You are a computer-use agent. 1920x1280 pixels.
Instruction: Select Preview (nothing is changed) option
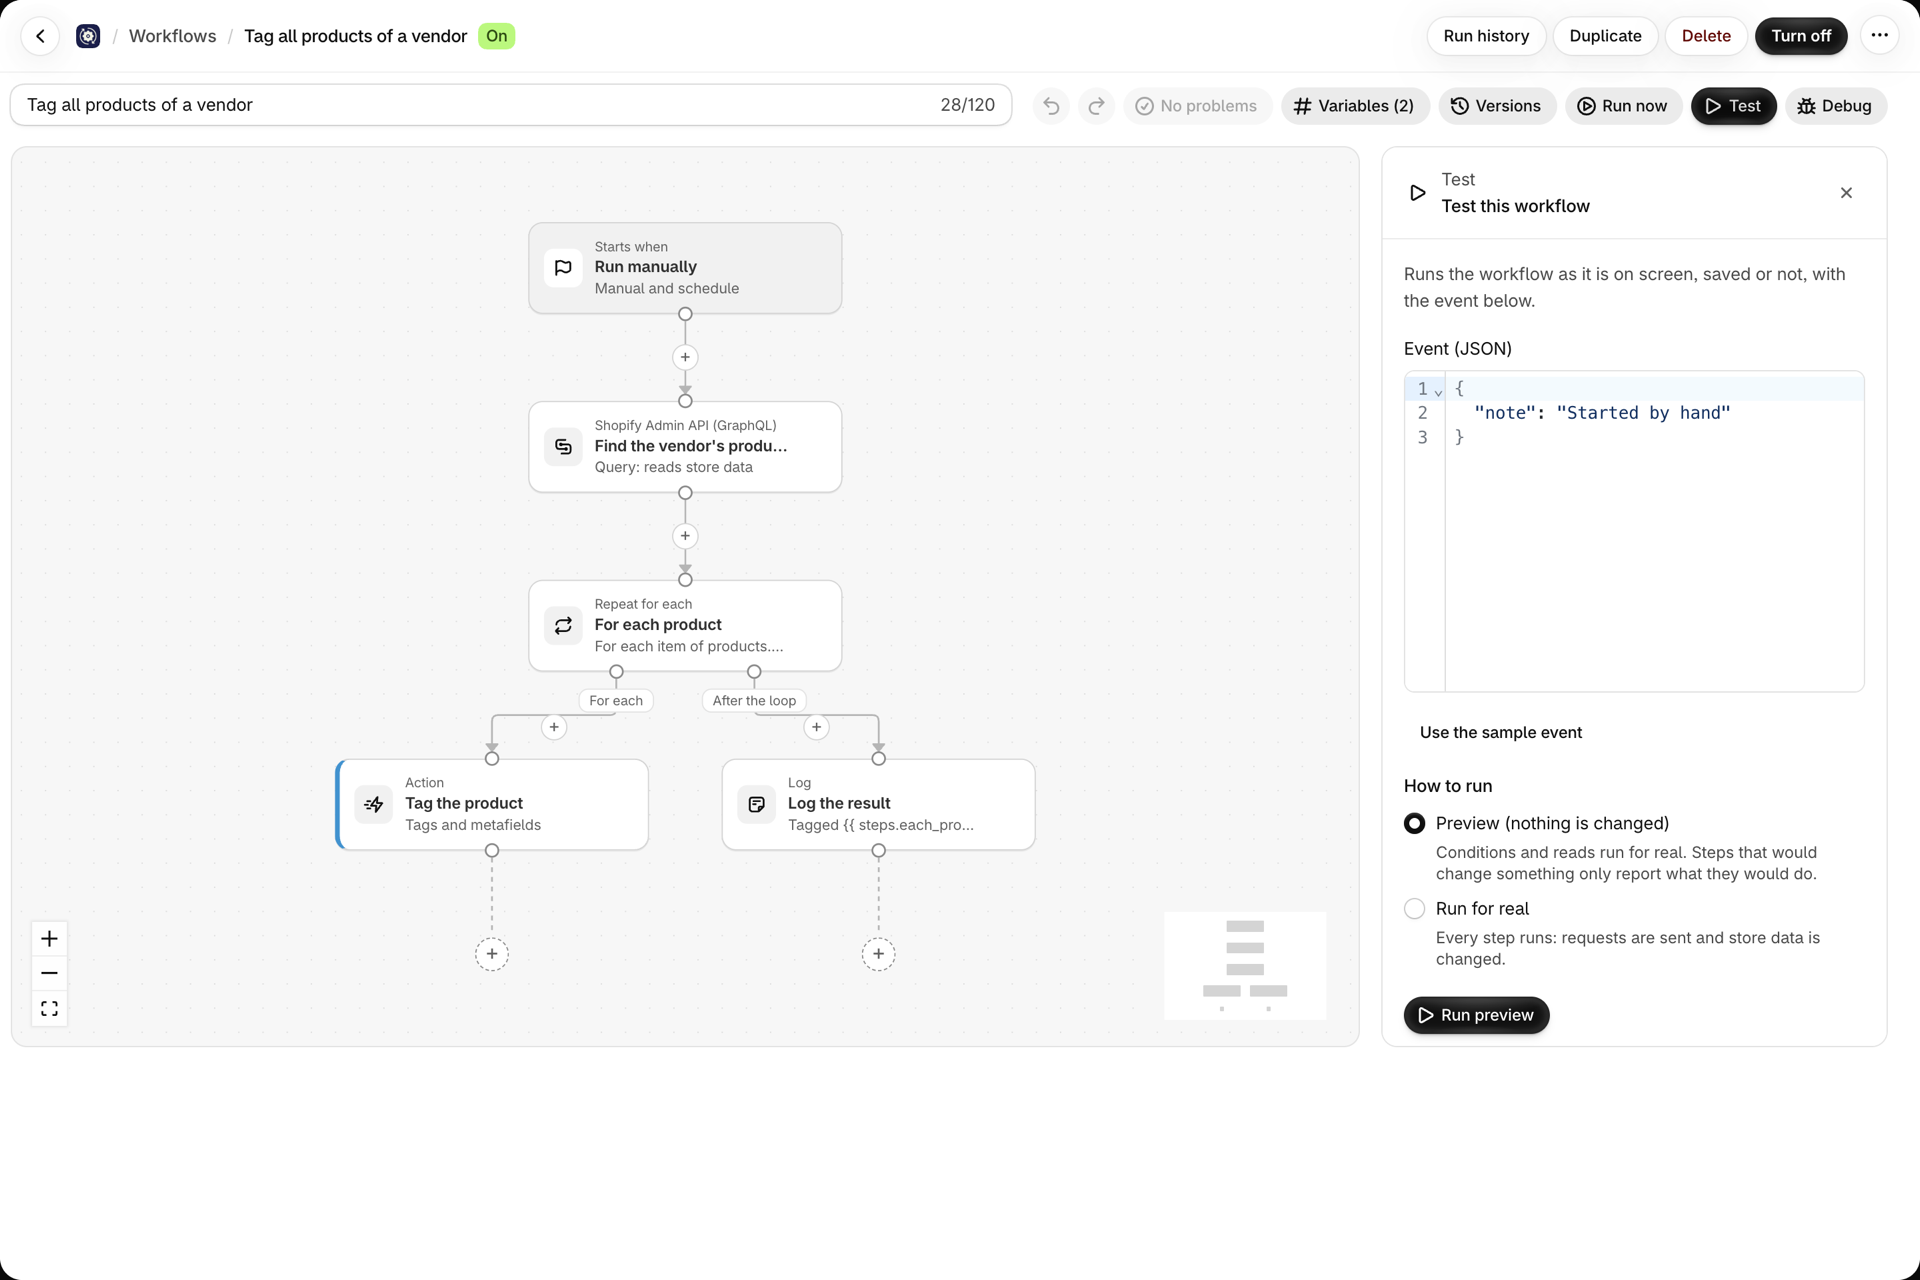pyautogui.click(x=1414, y=823)
